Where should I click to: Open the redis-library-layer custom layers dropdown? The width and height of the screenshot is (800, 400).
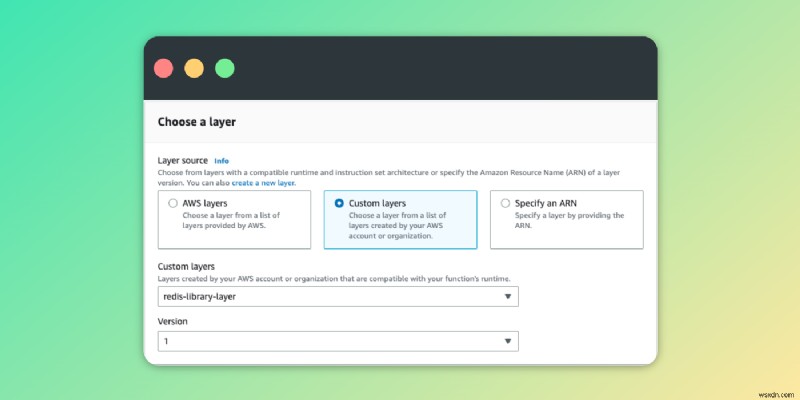338,296
